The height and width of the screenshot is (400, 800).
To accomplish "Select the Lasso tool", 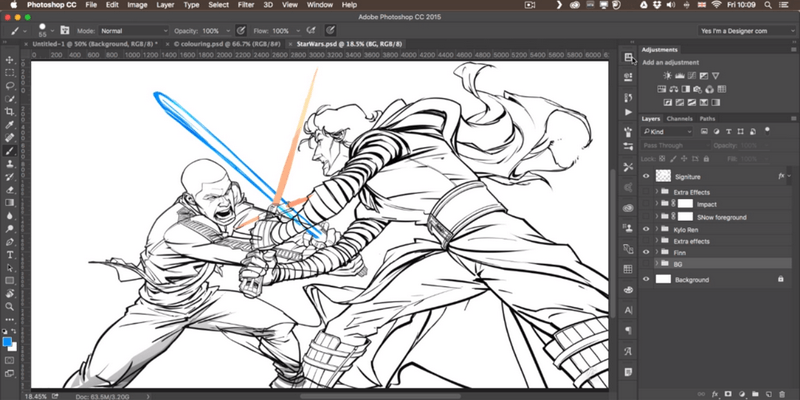I will coord(9,86).
